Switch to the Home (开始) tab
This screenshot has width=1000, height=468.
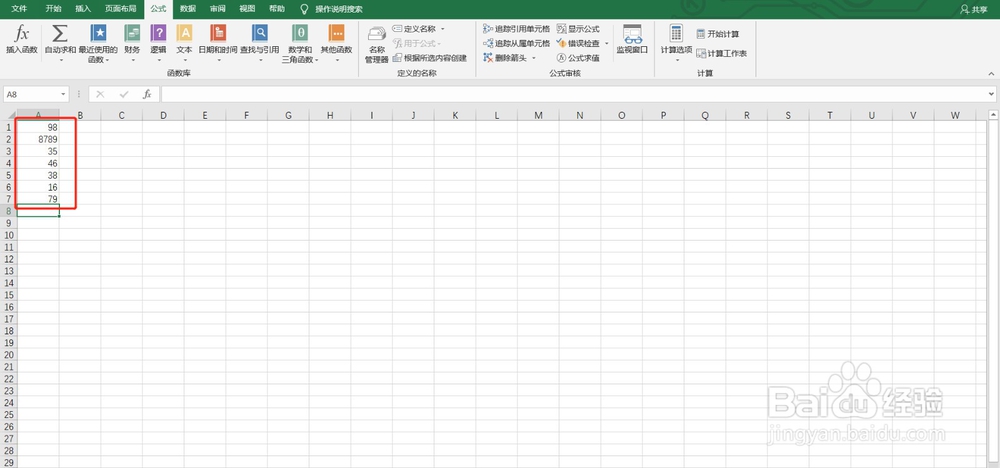[54, 9]
